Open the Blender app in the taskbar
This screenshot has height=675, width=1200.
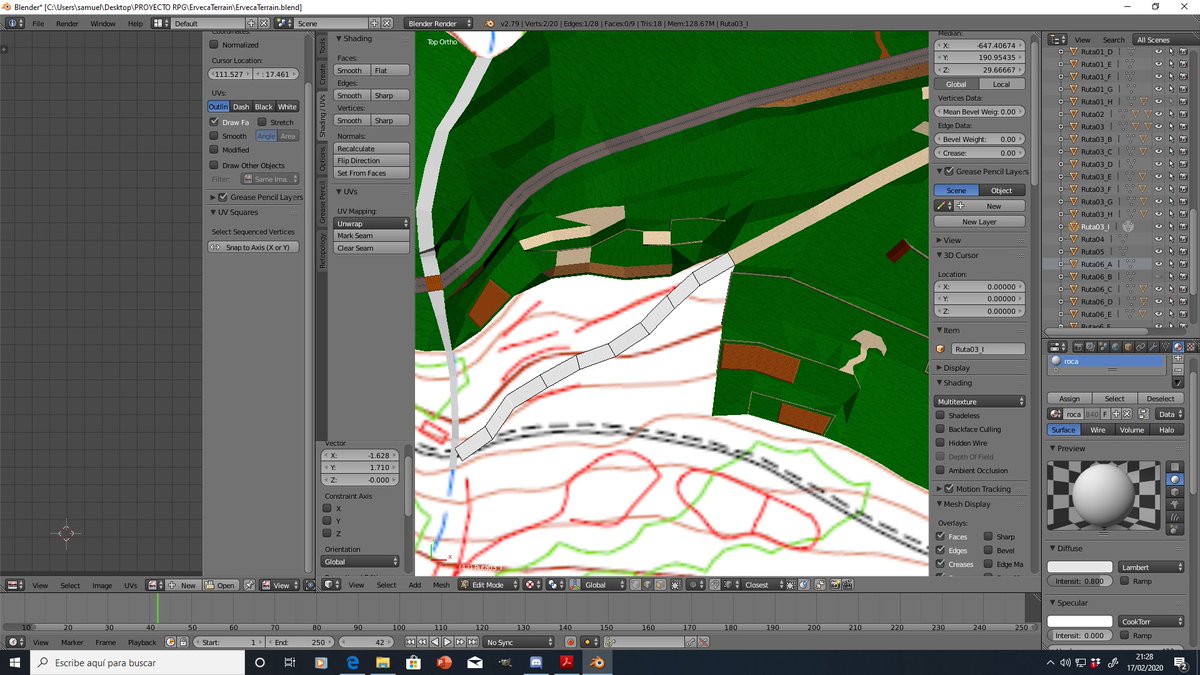pyautogui.click(x=596, y=663)
